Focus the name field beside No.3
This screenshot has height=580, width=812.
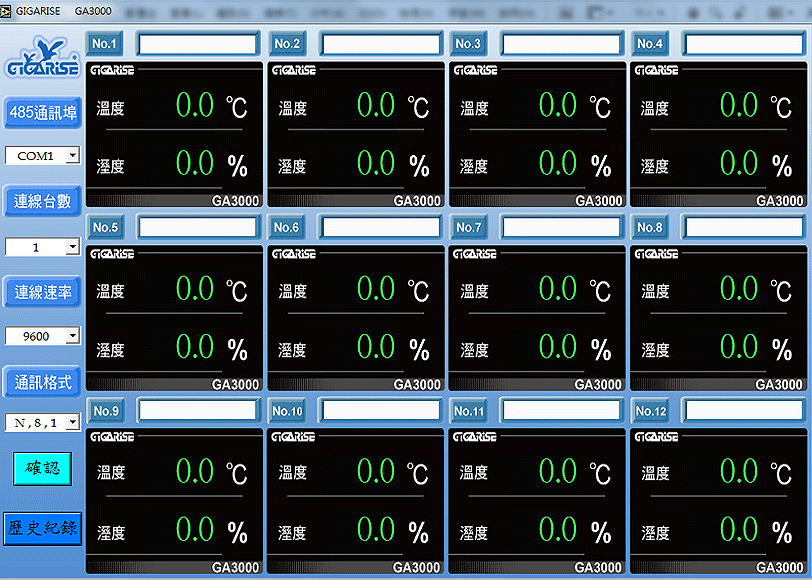(x=561, y=44)
